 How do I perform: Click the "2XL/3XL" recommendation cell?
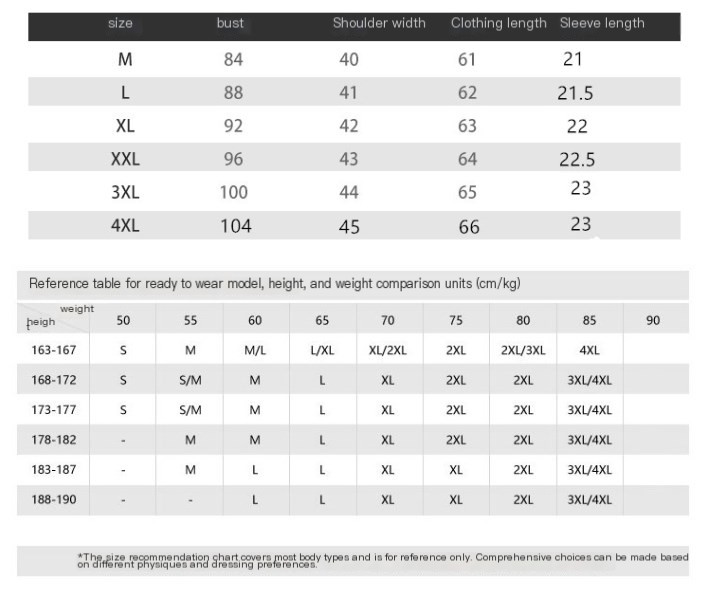523,350
